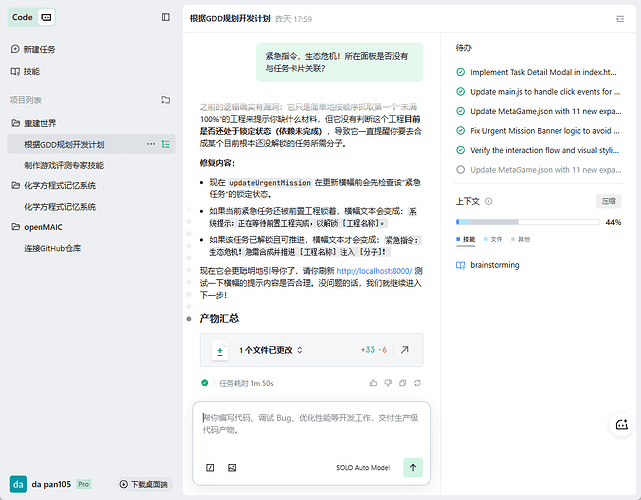The image size is (641, 500).
Task: Open the 技能 menu item
Action: [31, 71]
